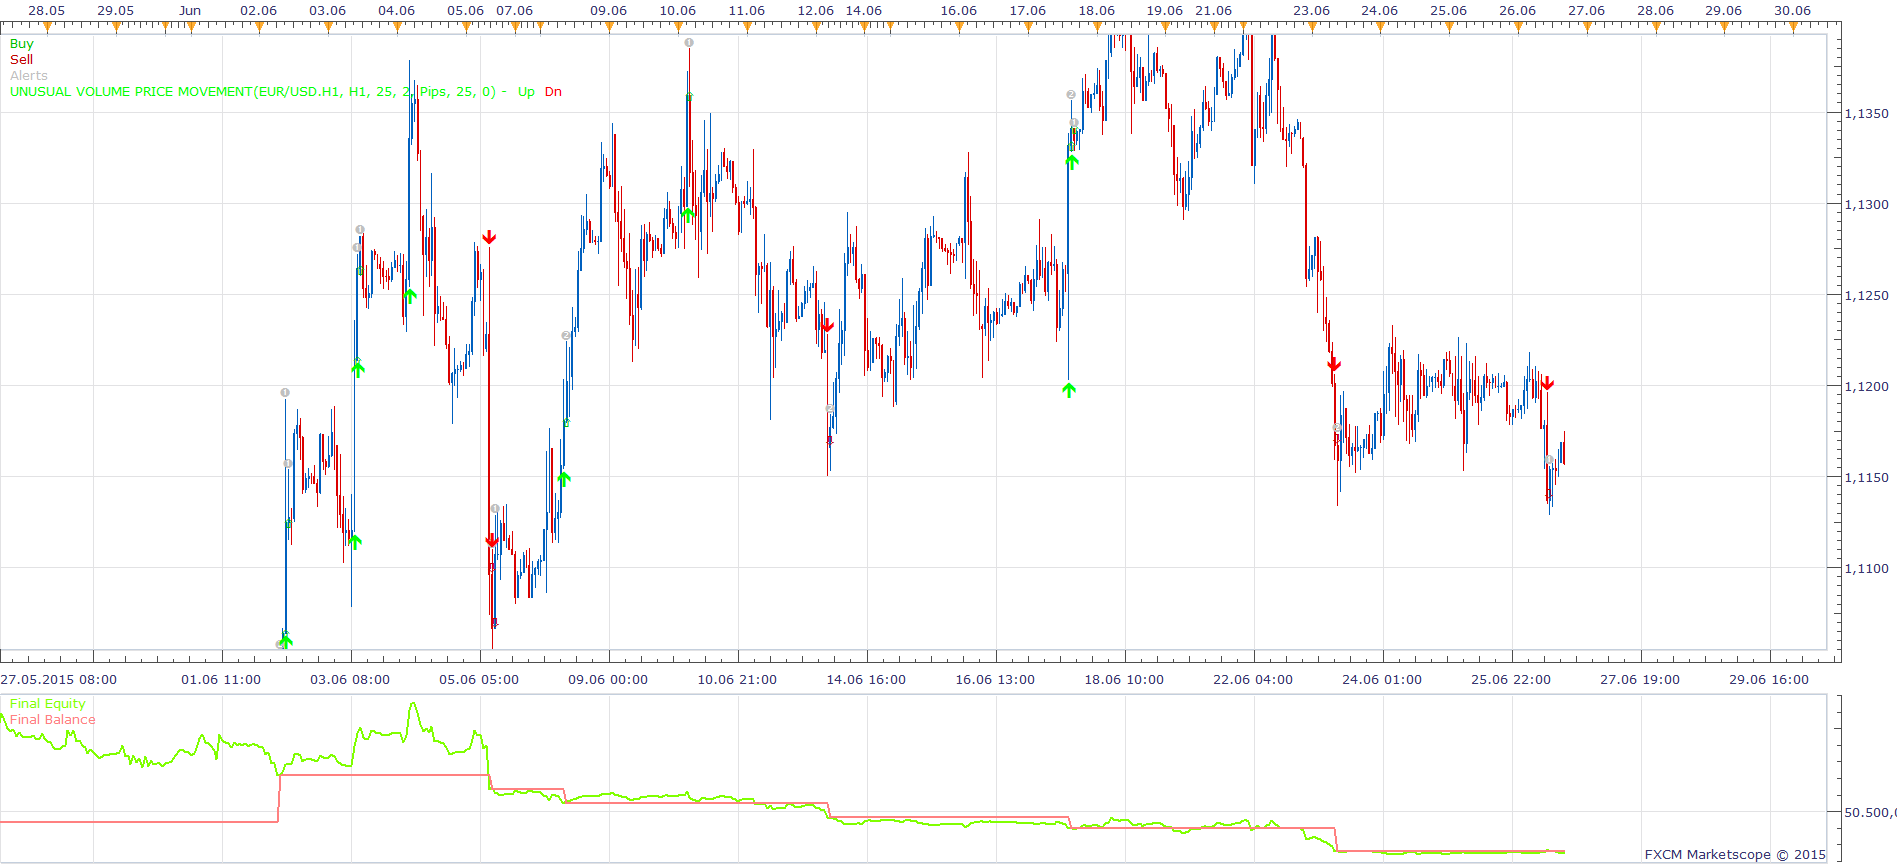Click the orange day marker below 02.06
This screenshot has width=1899, height=864.
click(x=259, y=27)
